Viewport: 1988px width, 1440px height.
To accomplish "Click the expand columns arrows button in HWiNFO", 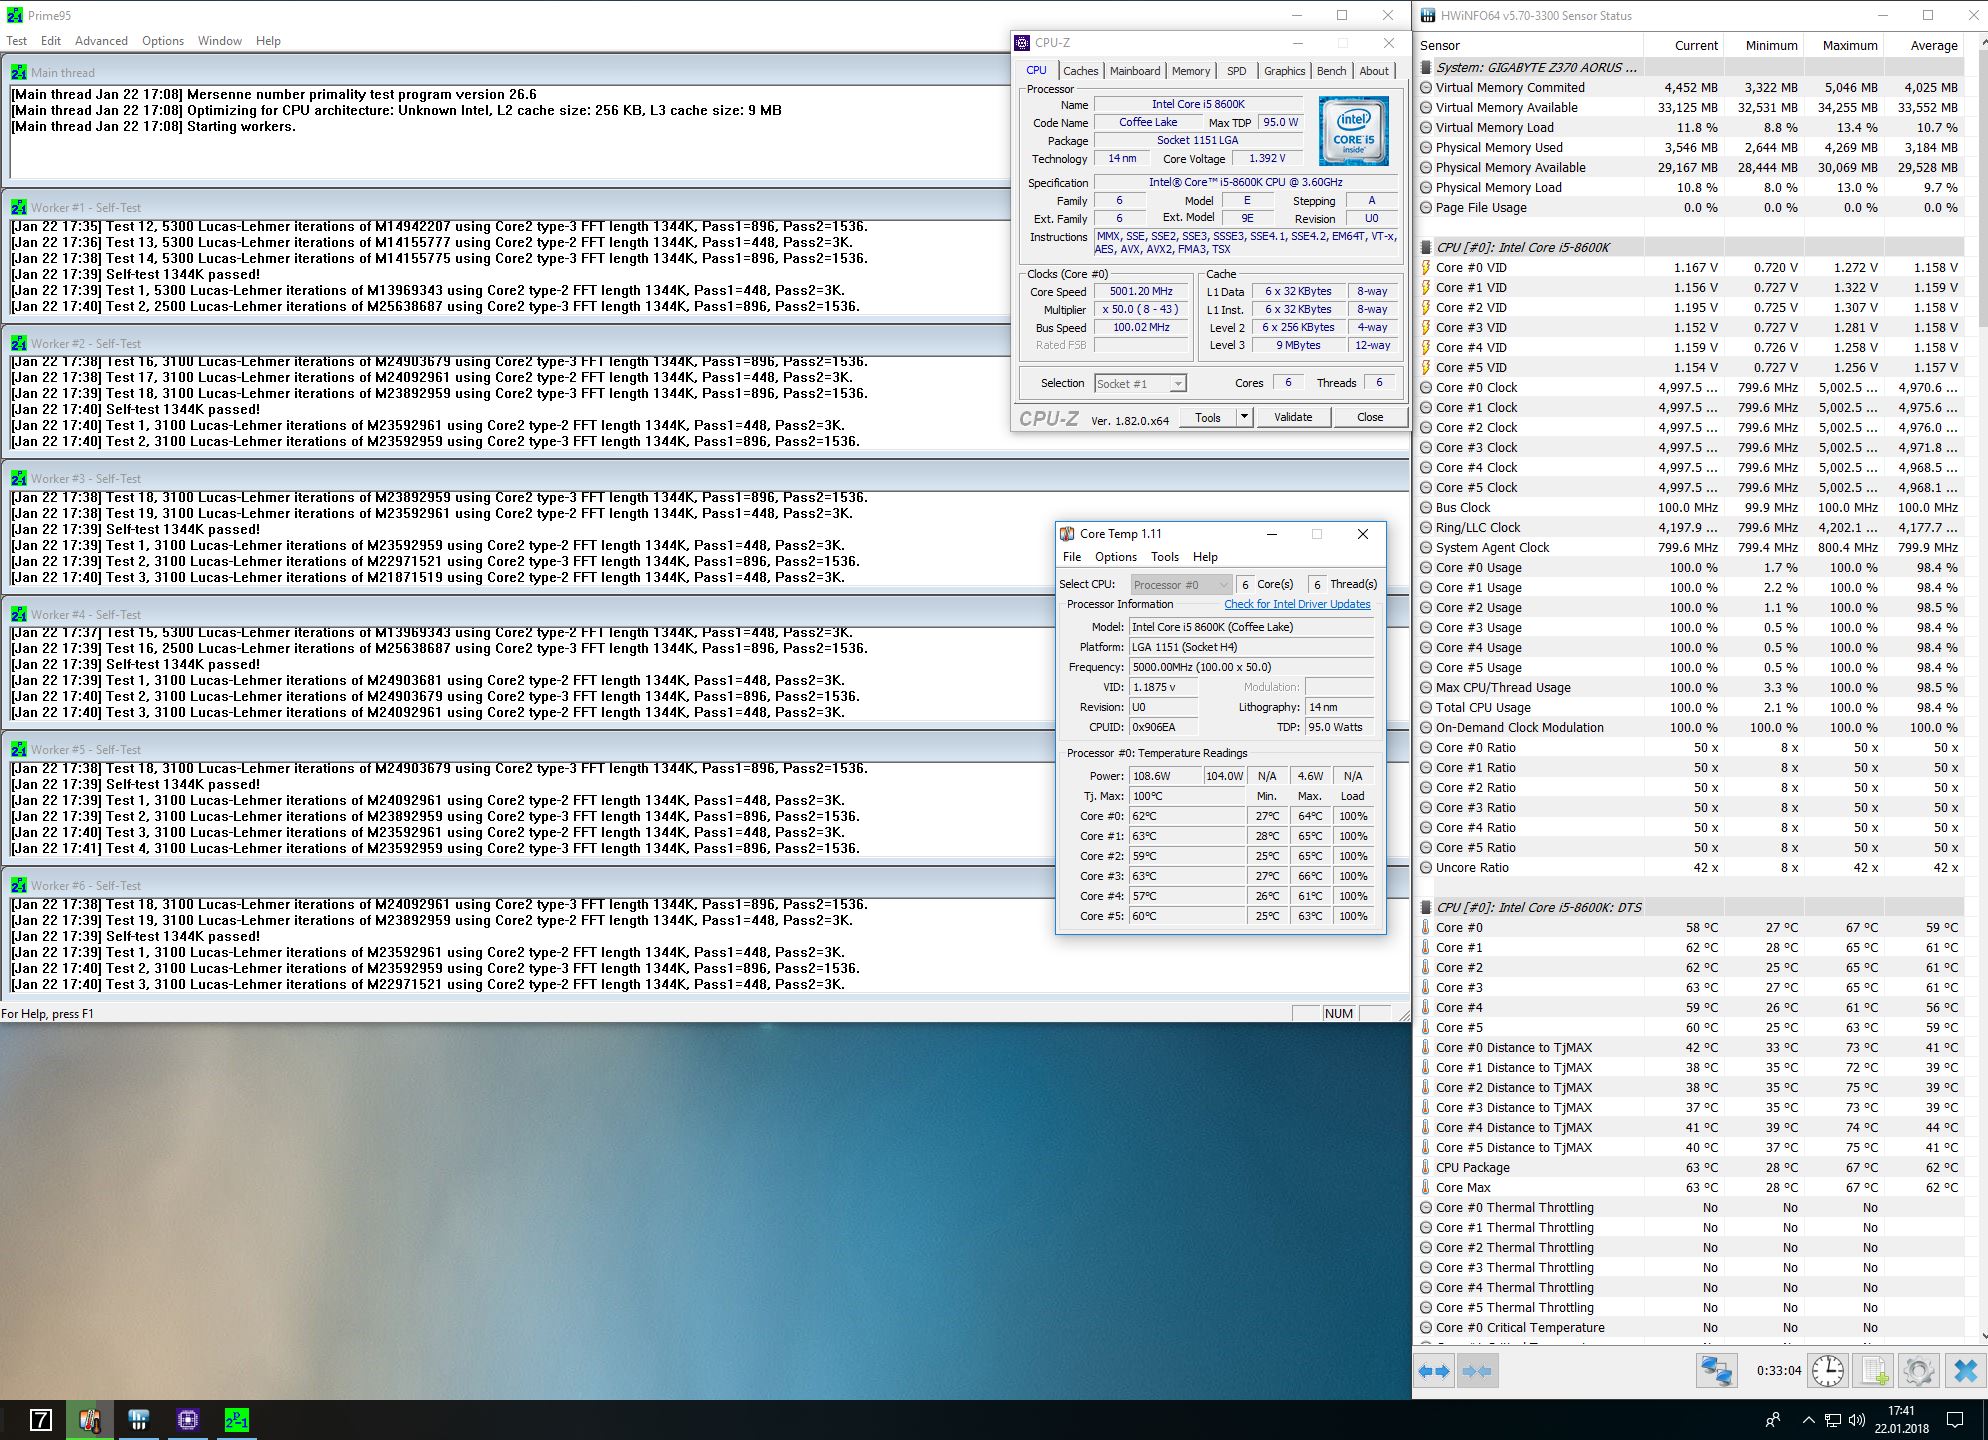I will point(1435,1370).
